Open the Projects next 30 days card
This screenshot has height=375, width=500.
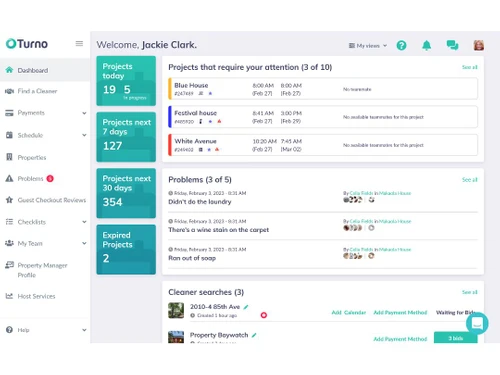(126, 193)
